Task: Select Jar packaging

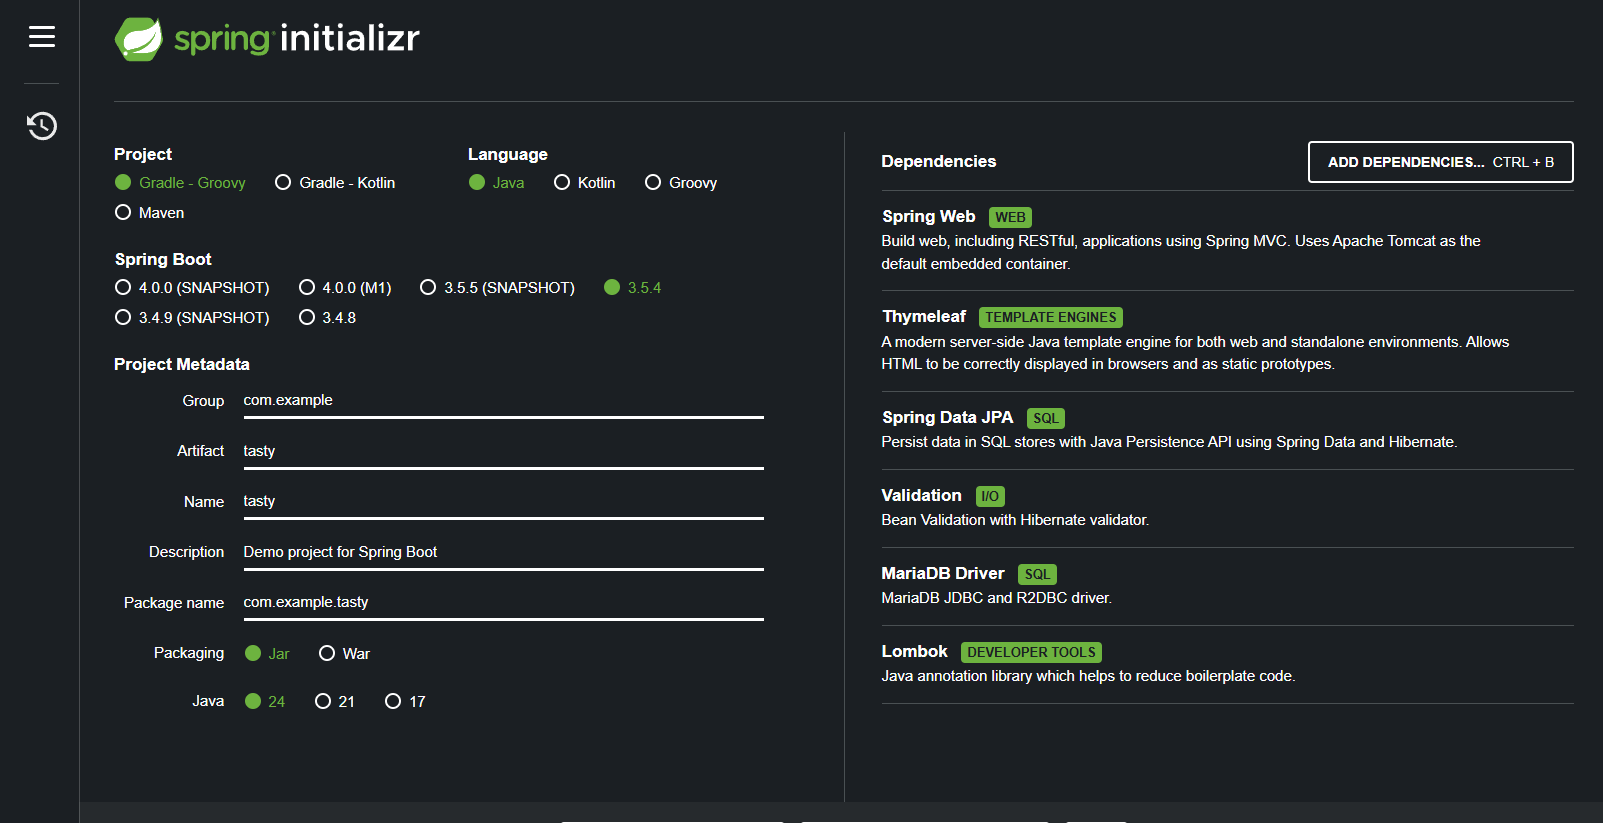Action: (267, 654)
